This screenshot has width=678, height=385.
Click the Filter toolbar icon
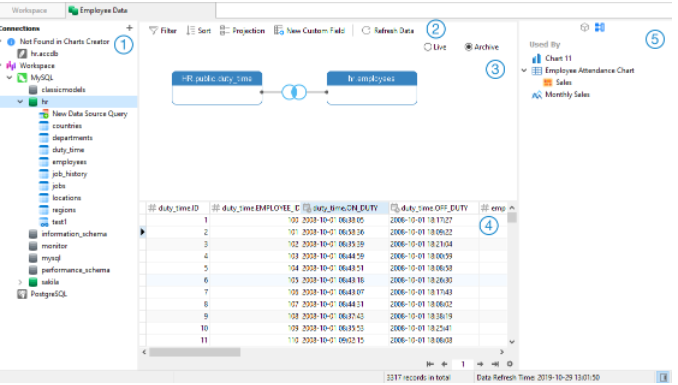pyautogui.click(x=153, y=31)
